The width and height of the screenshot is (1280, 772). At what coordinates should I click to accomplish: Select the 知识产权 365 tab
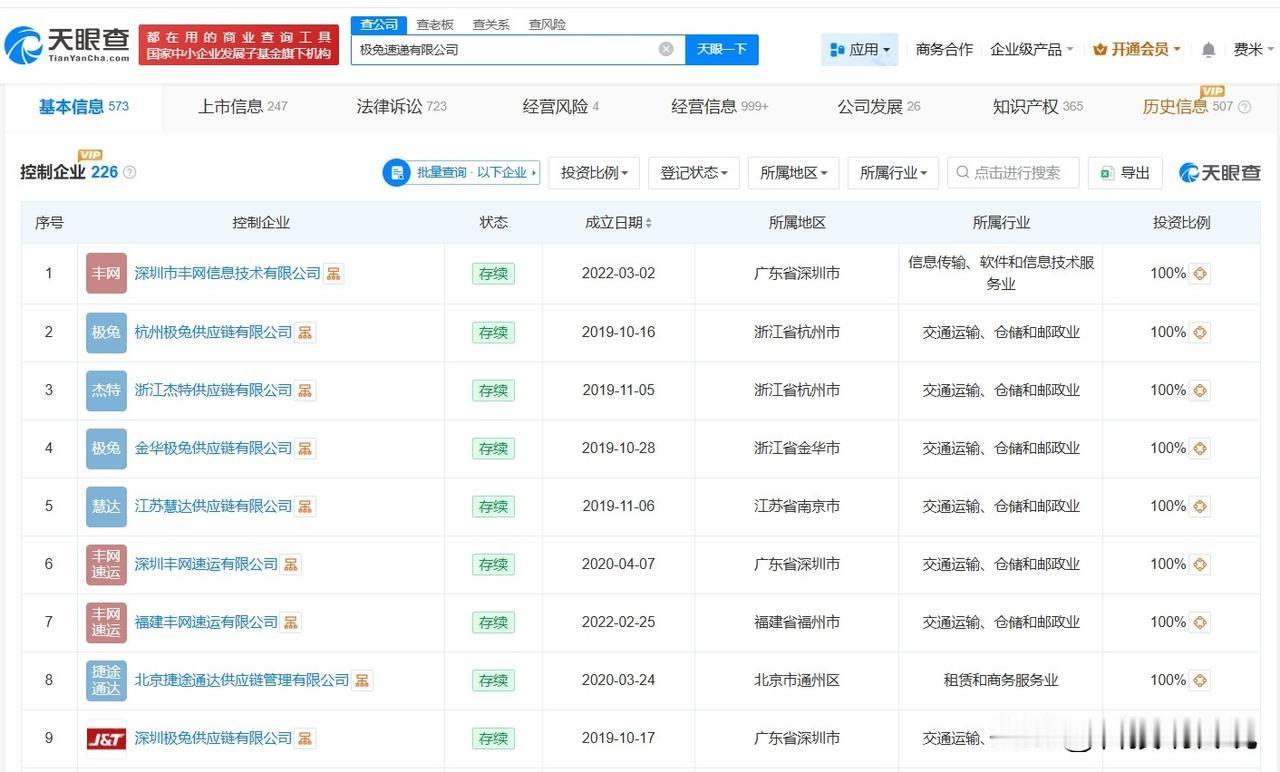pos(1038,107)
